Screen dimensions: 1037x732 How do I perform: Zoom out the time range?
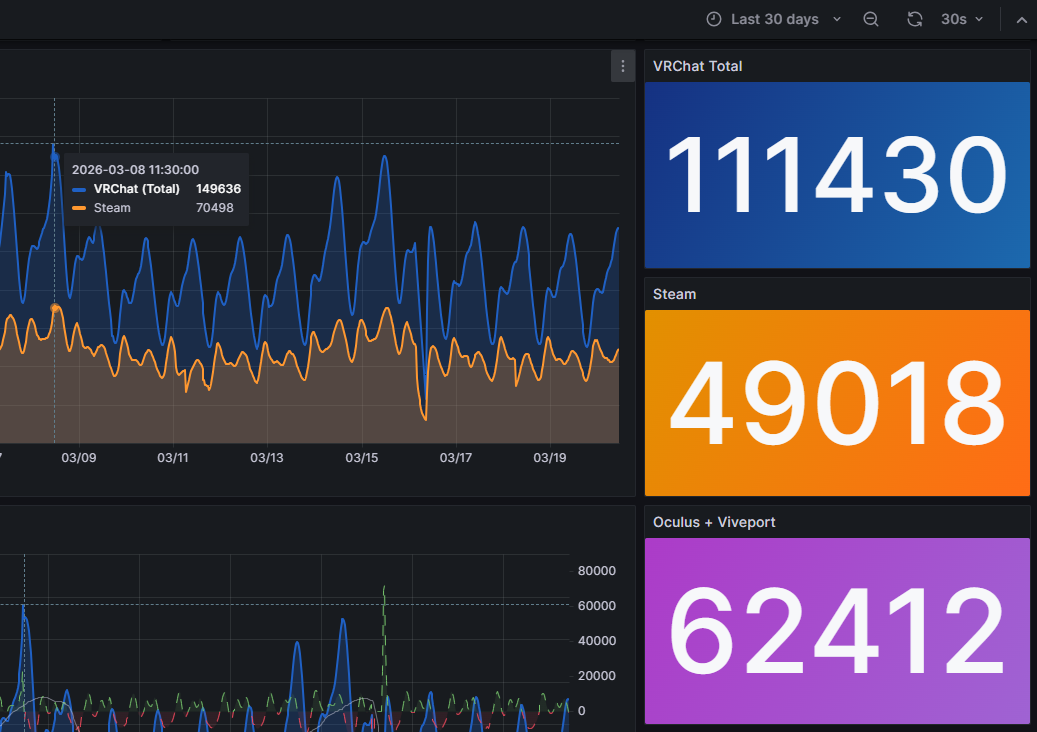click(x=871, y=20)
